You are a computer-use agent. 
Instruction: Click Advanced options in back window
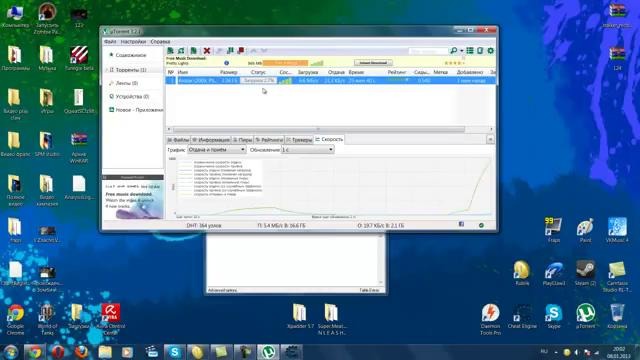(222, 290)
